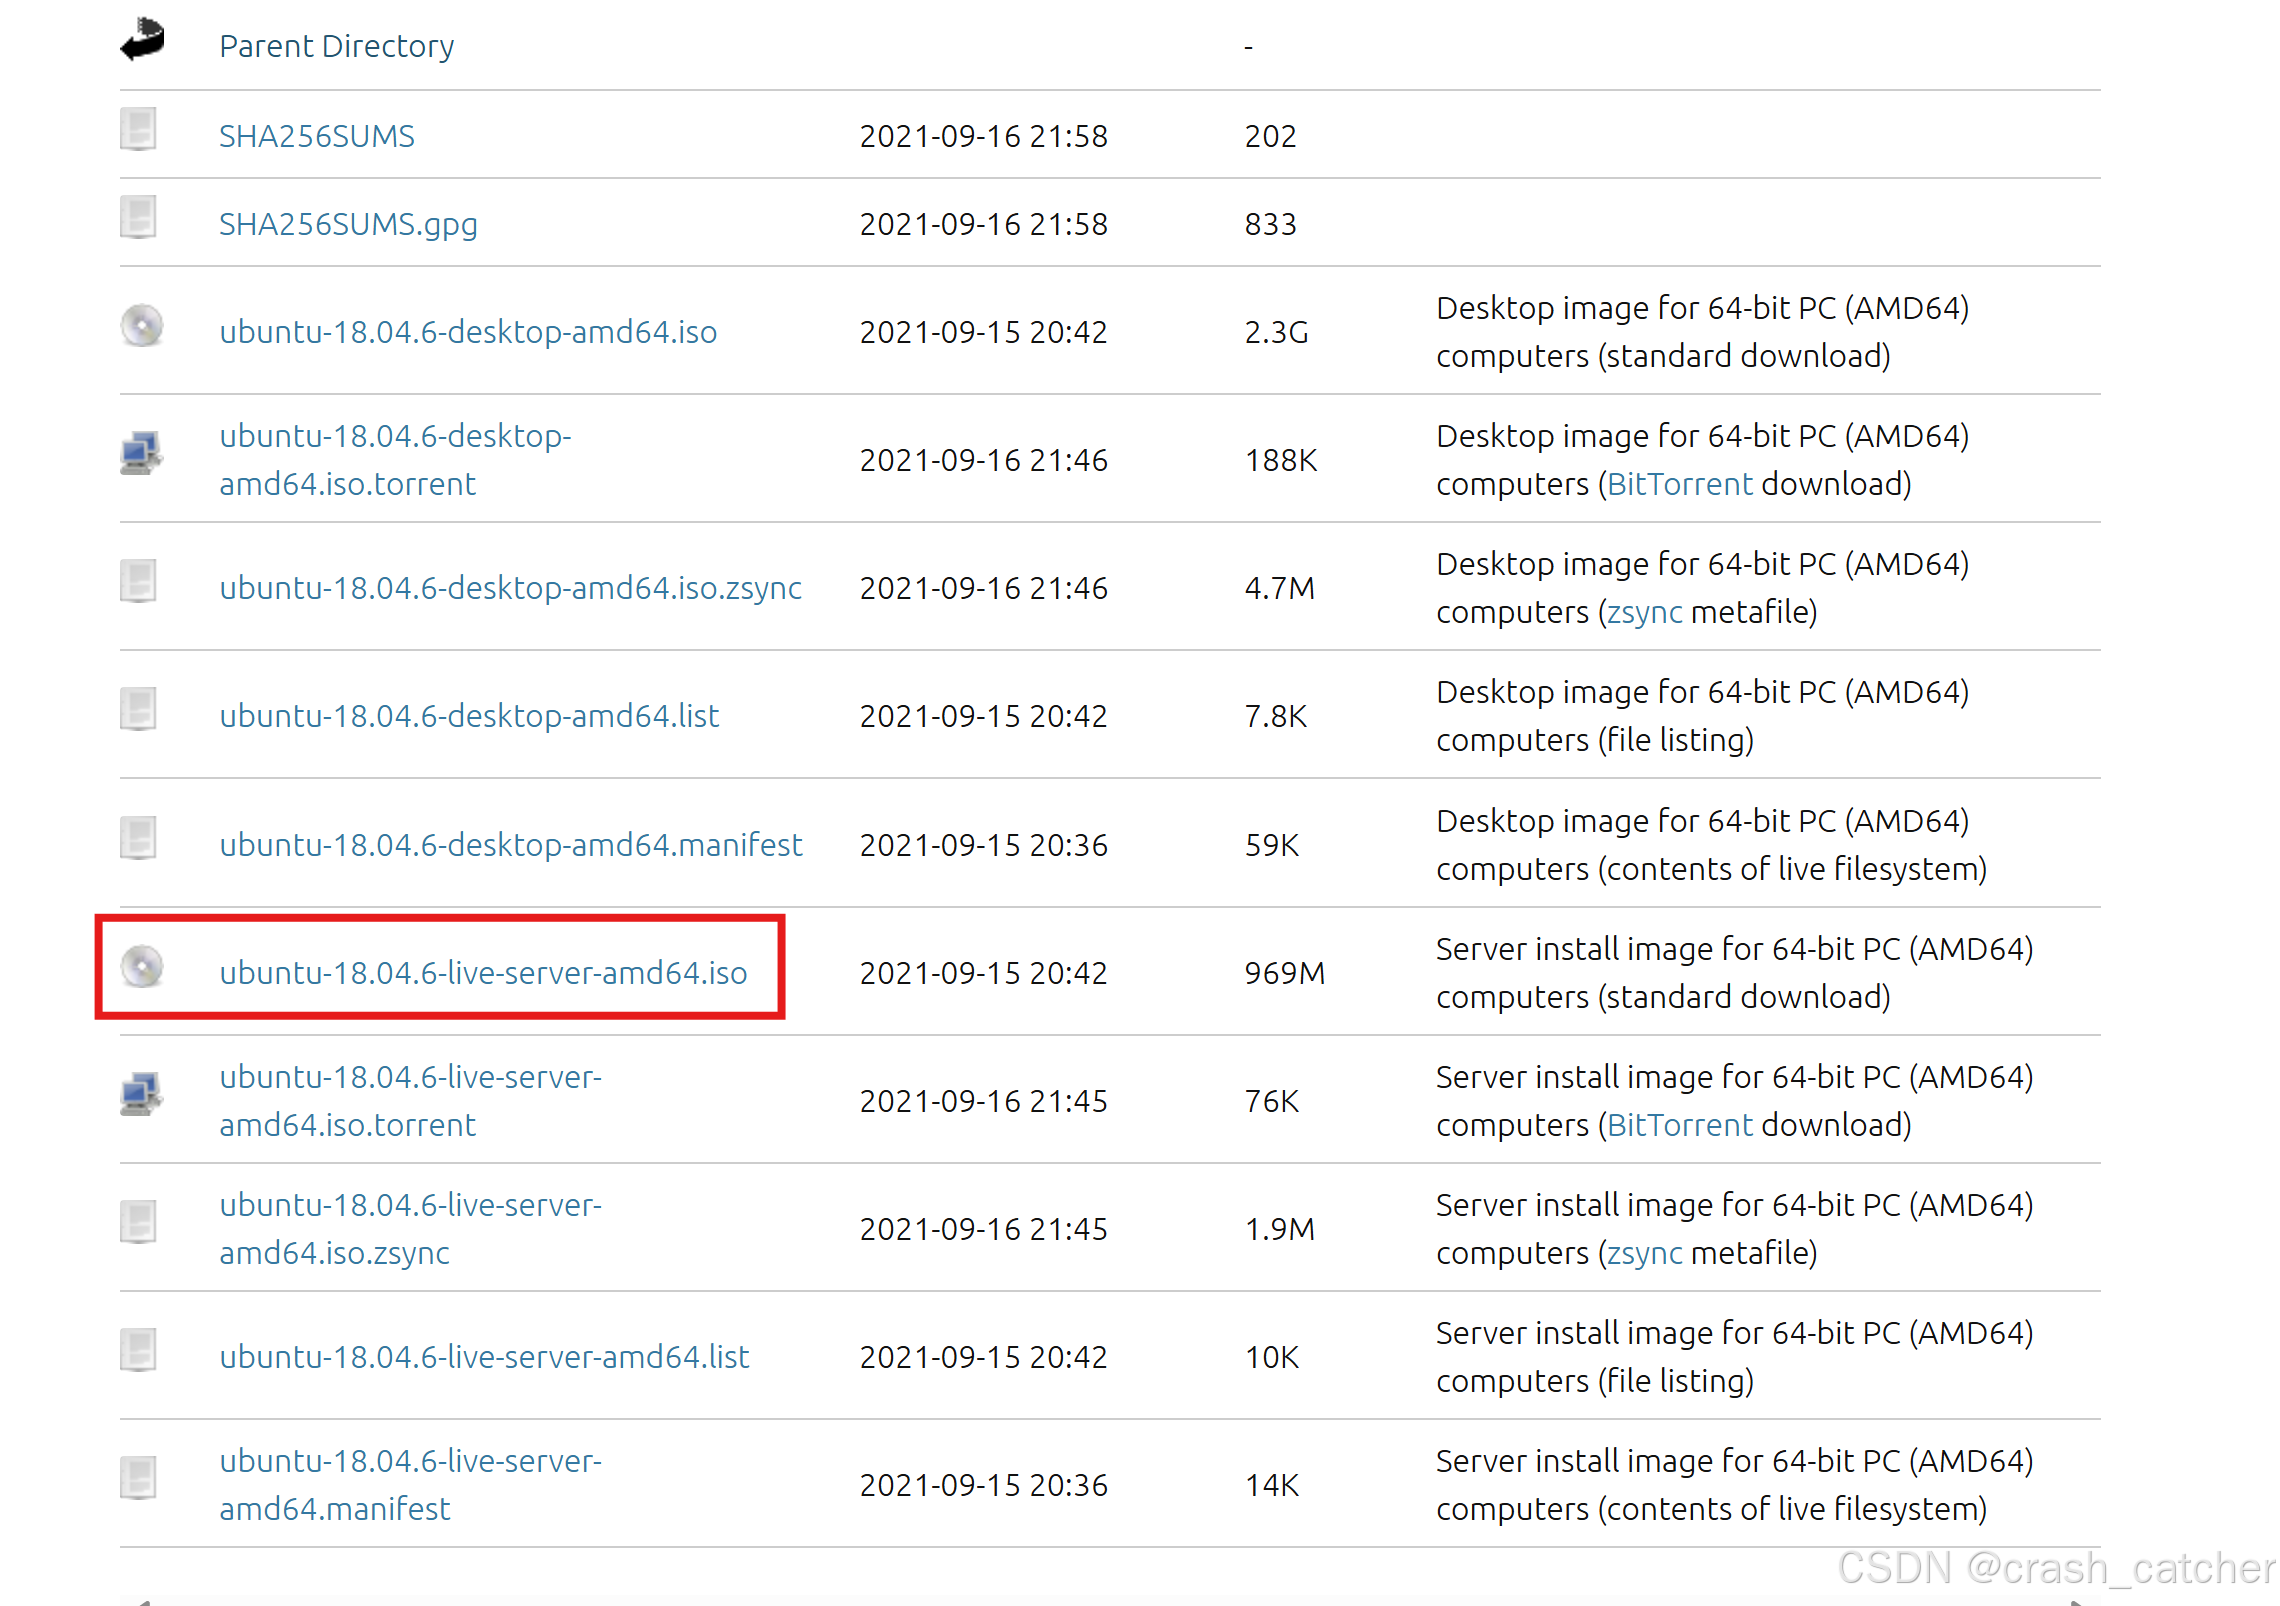Click the 188K size of desktop torrent

pyautogui.click(x=1281, y=460)
